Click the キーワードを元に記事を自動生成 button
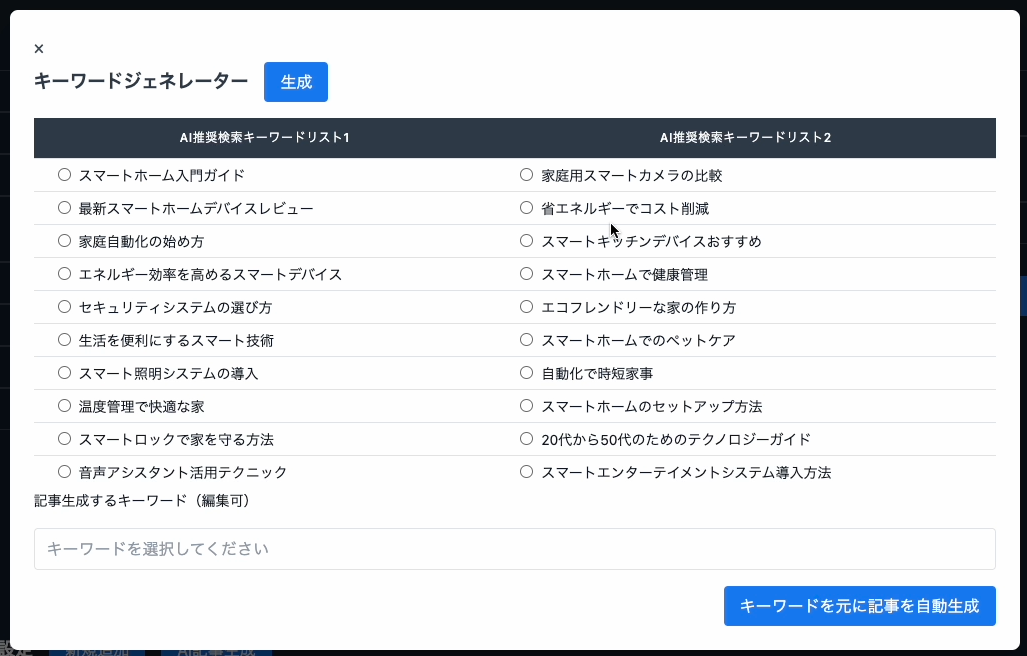Viewport: 1027px width, 656px height. (859, 605)
